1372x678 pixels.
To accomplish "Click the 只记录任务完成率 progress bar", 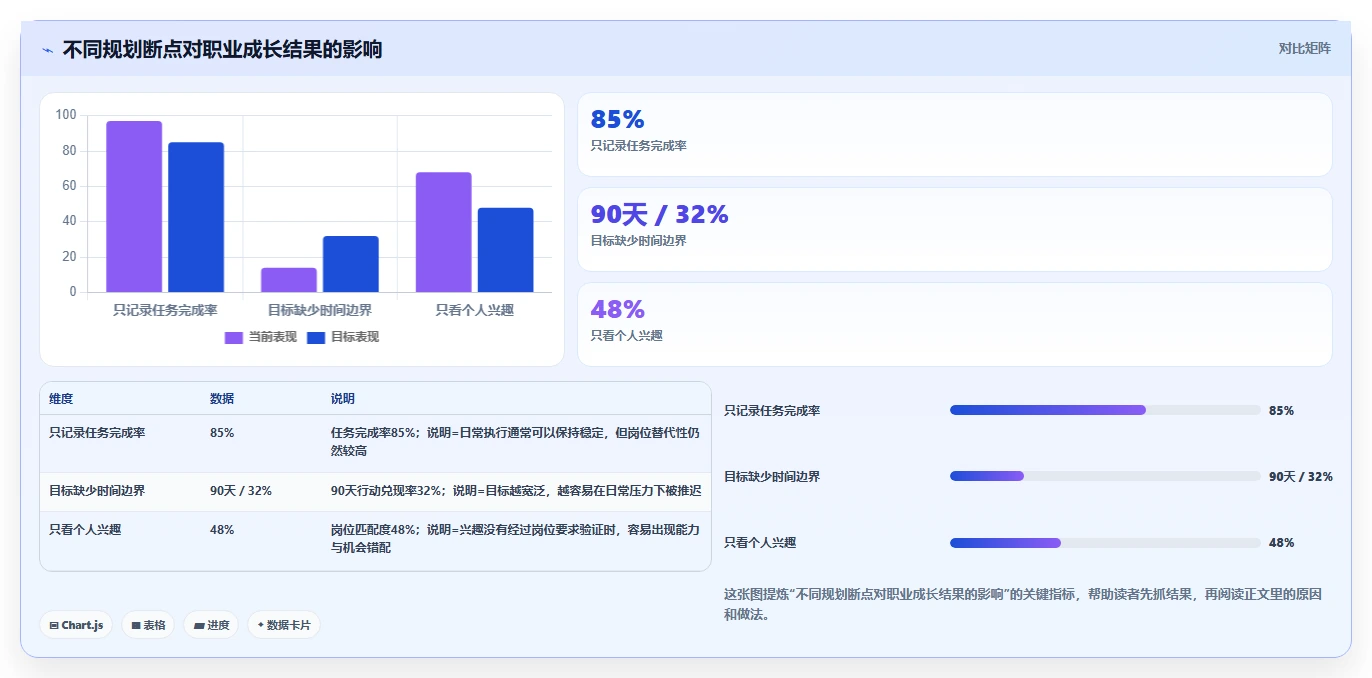I will pos(1105,410).
